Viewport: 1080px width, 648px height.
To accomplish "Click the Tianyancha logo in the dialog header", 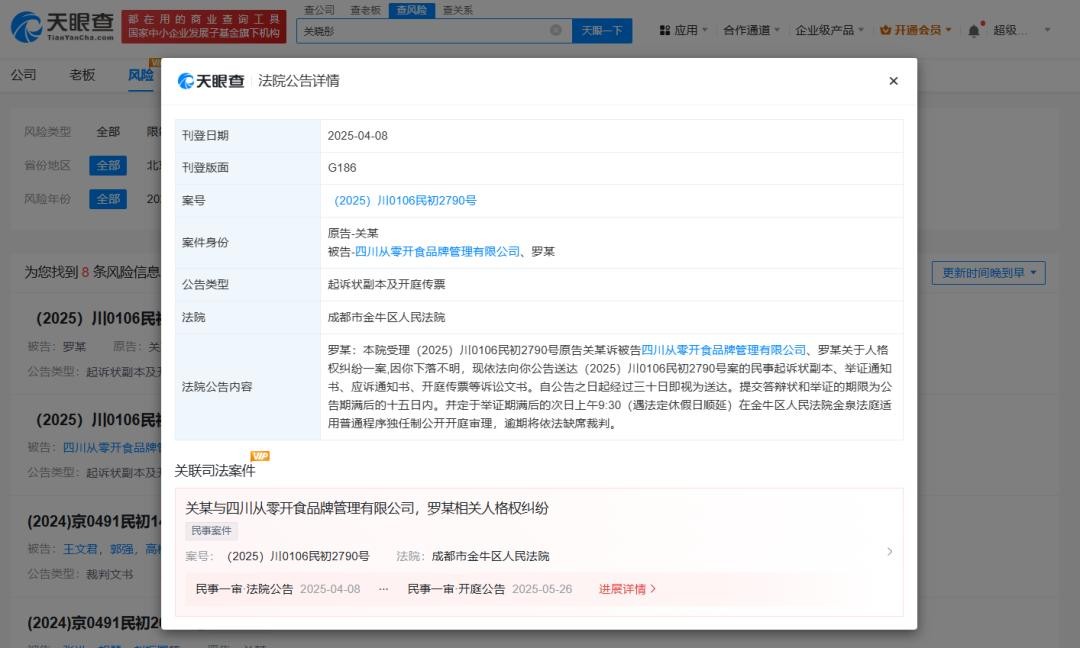I will coord(211,81).
